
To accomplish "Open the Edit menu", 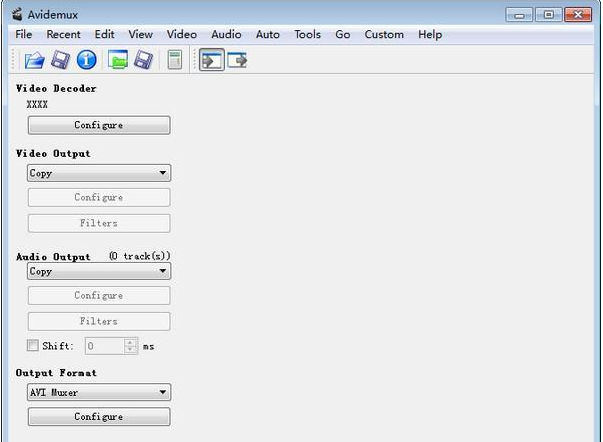I will point(104,35).
